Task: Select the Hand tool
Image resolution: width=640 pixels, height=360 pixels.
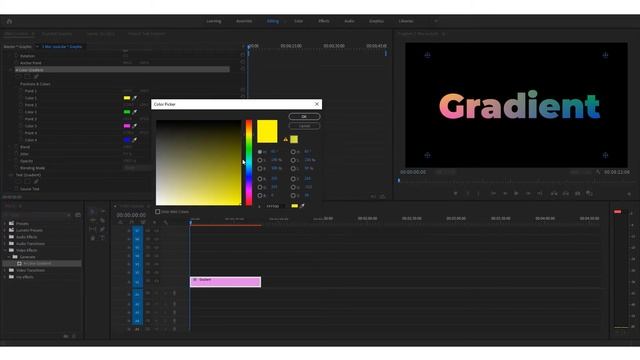Action: click(x=93, y=238)
